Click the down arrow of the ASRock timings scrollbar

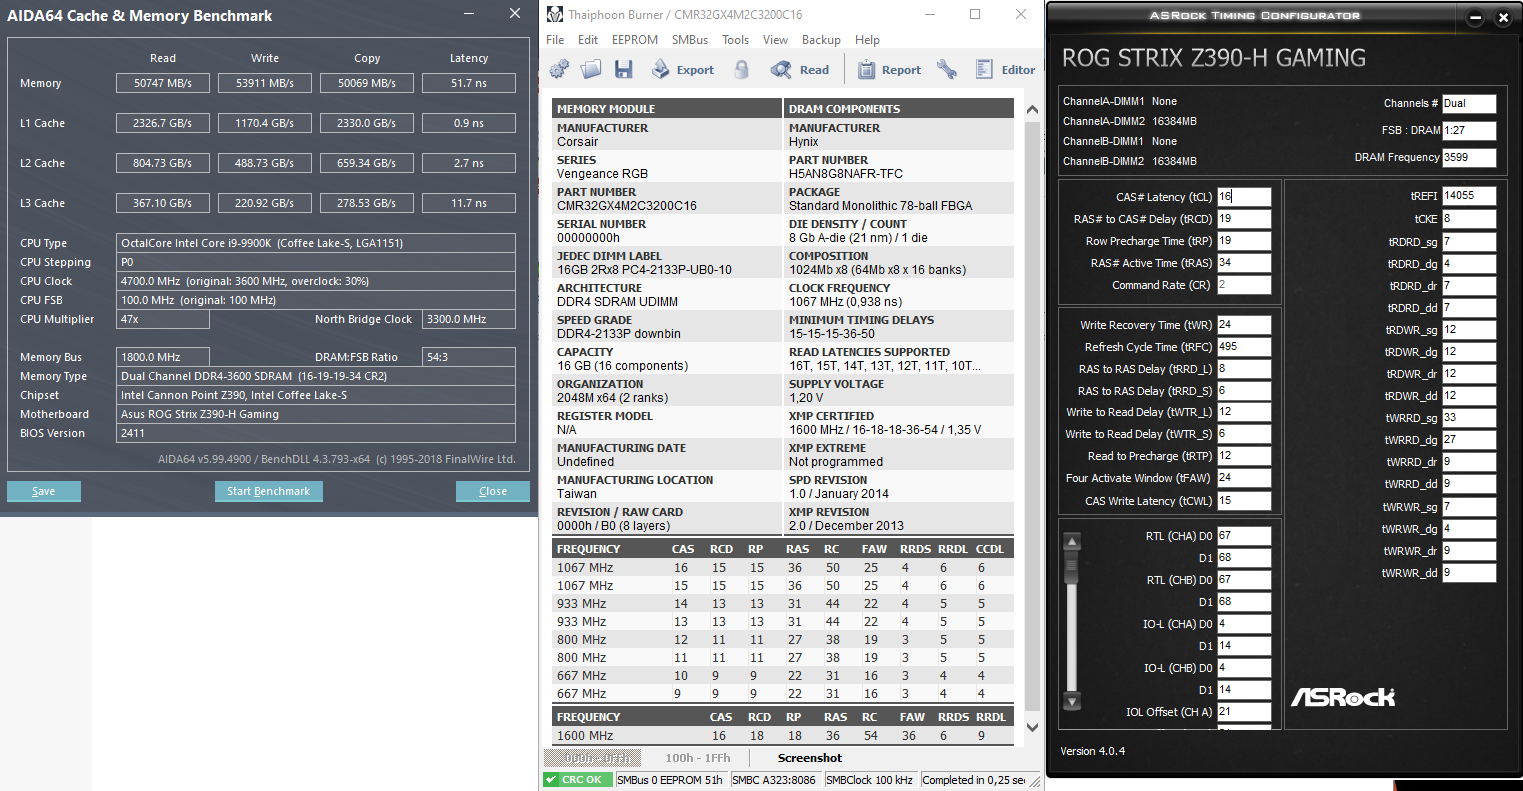coord(1072,700)
